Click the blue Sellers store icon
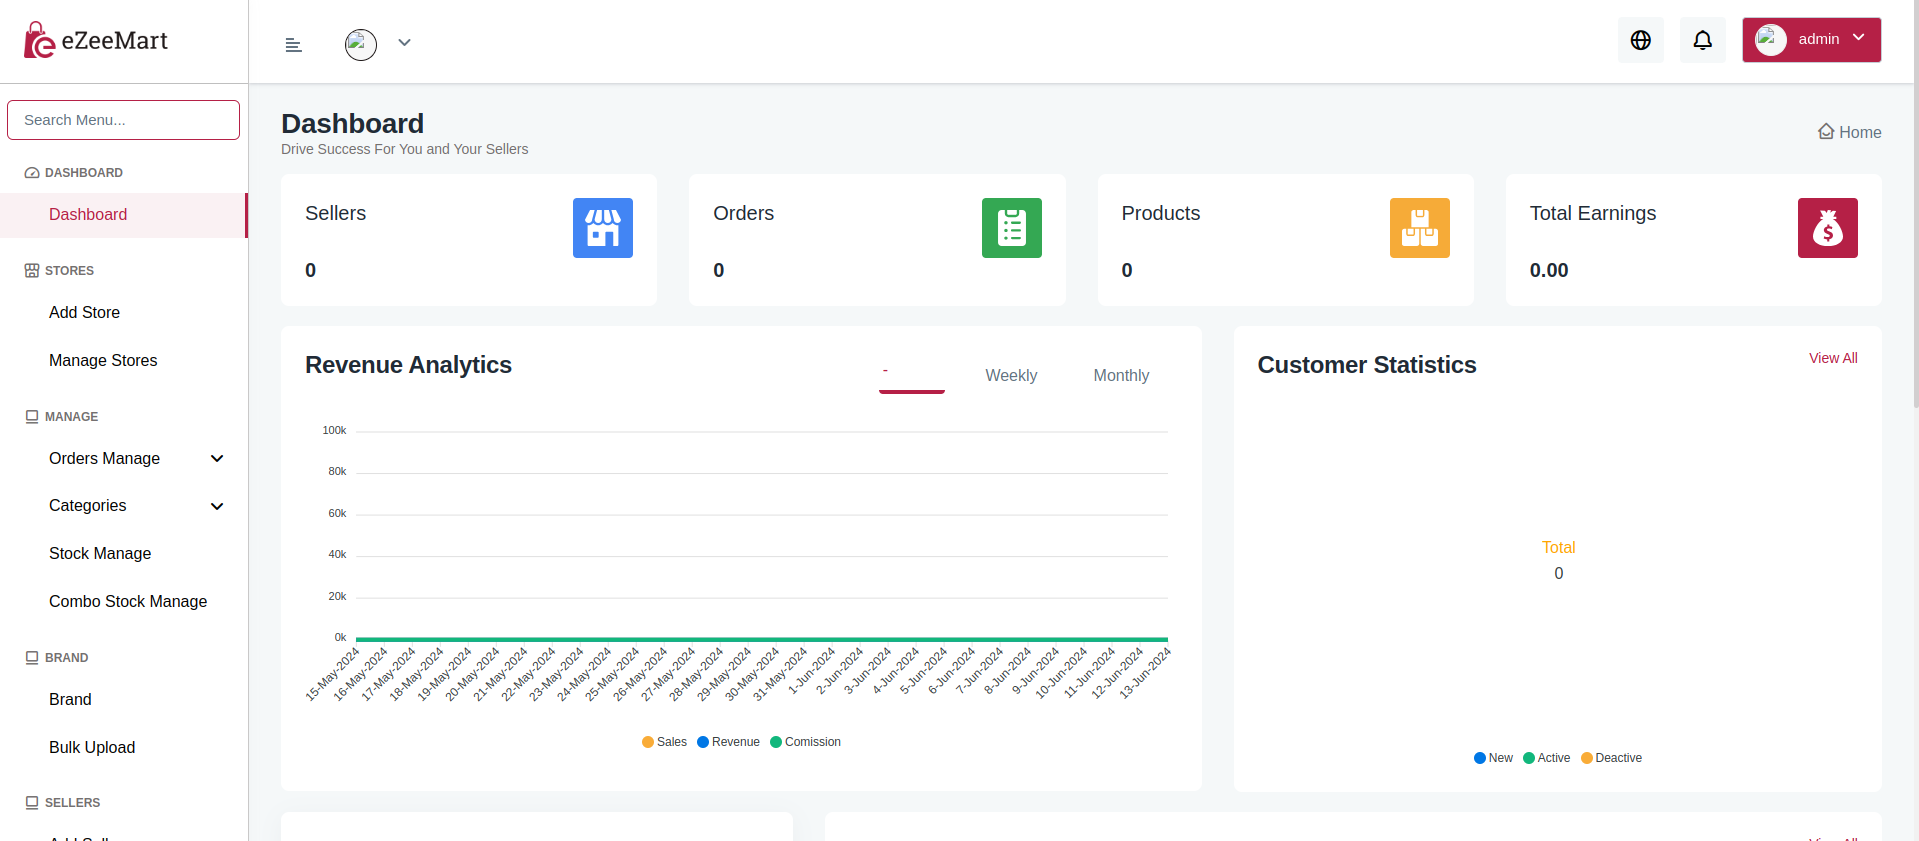The image size is (1919, 841). tap(602, 228)
